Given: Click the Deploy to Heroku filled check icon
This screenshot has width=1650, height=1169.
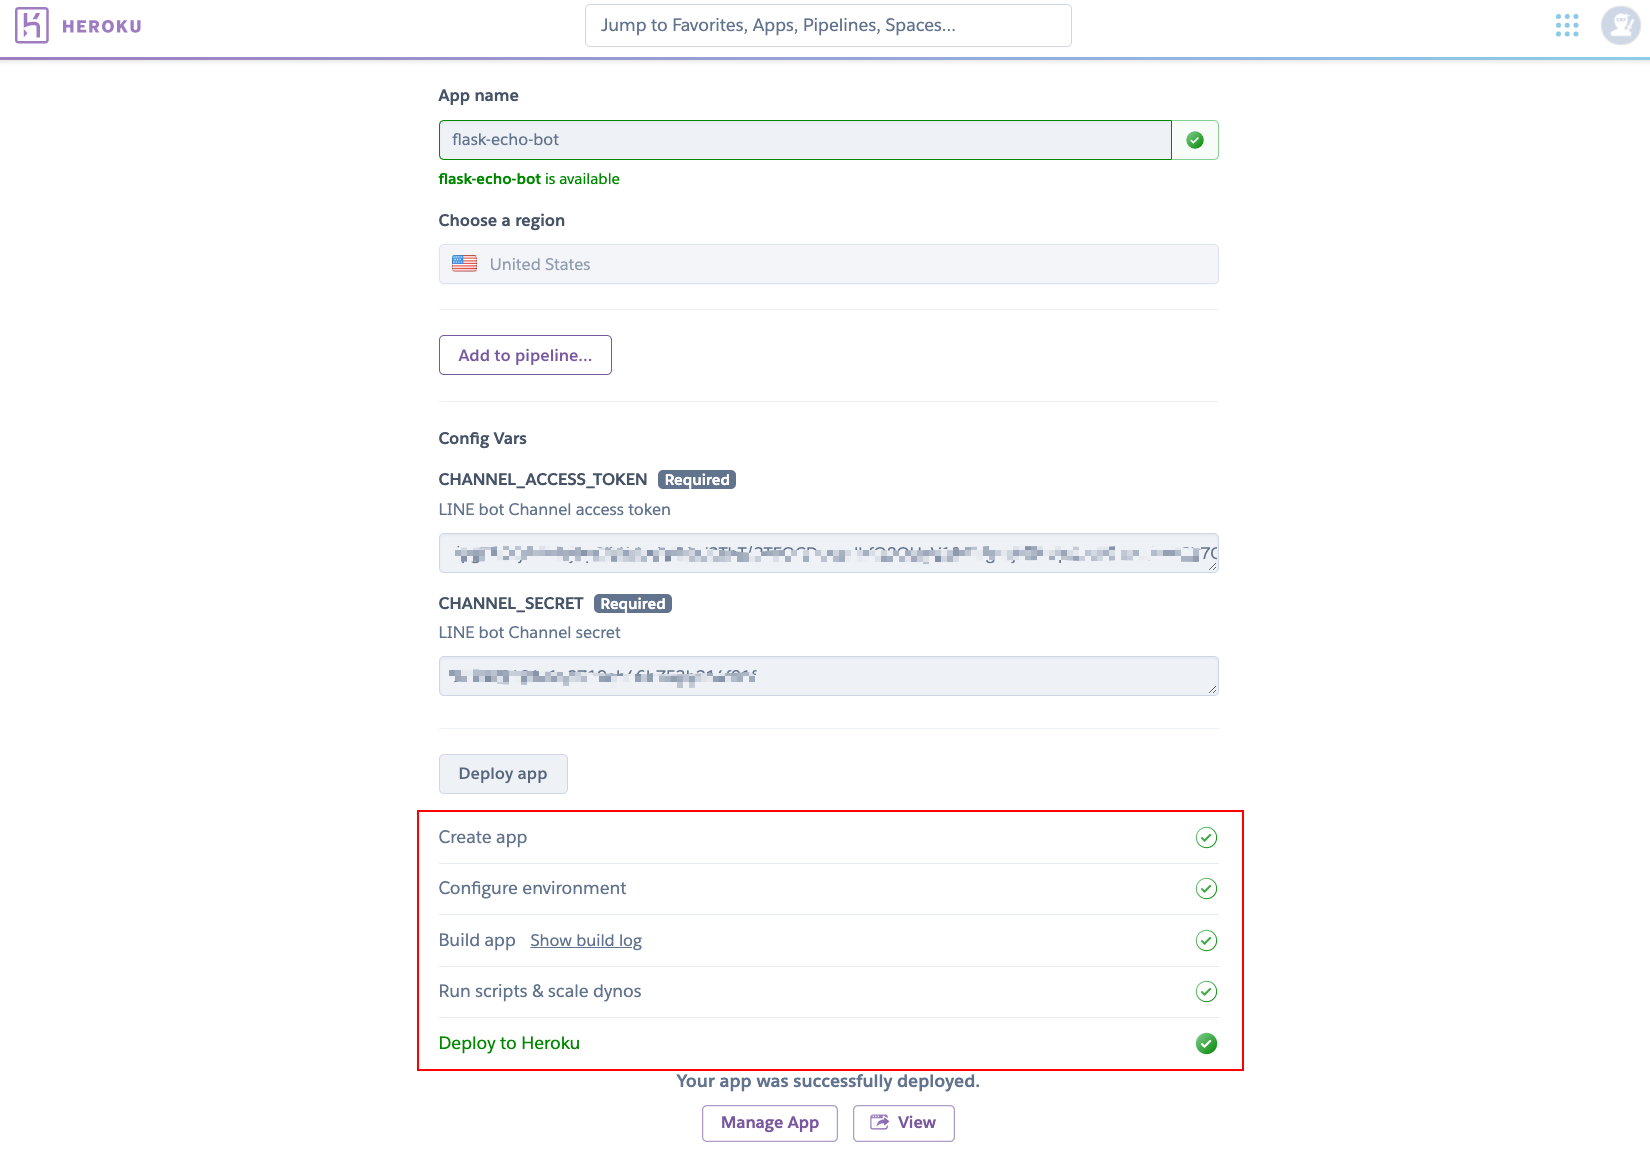Looking at the screenshot, I should [1207, 1044].
